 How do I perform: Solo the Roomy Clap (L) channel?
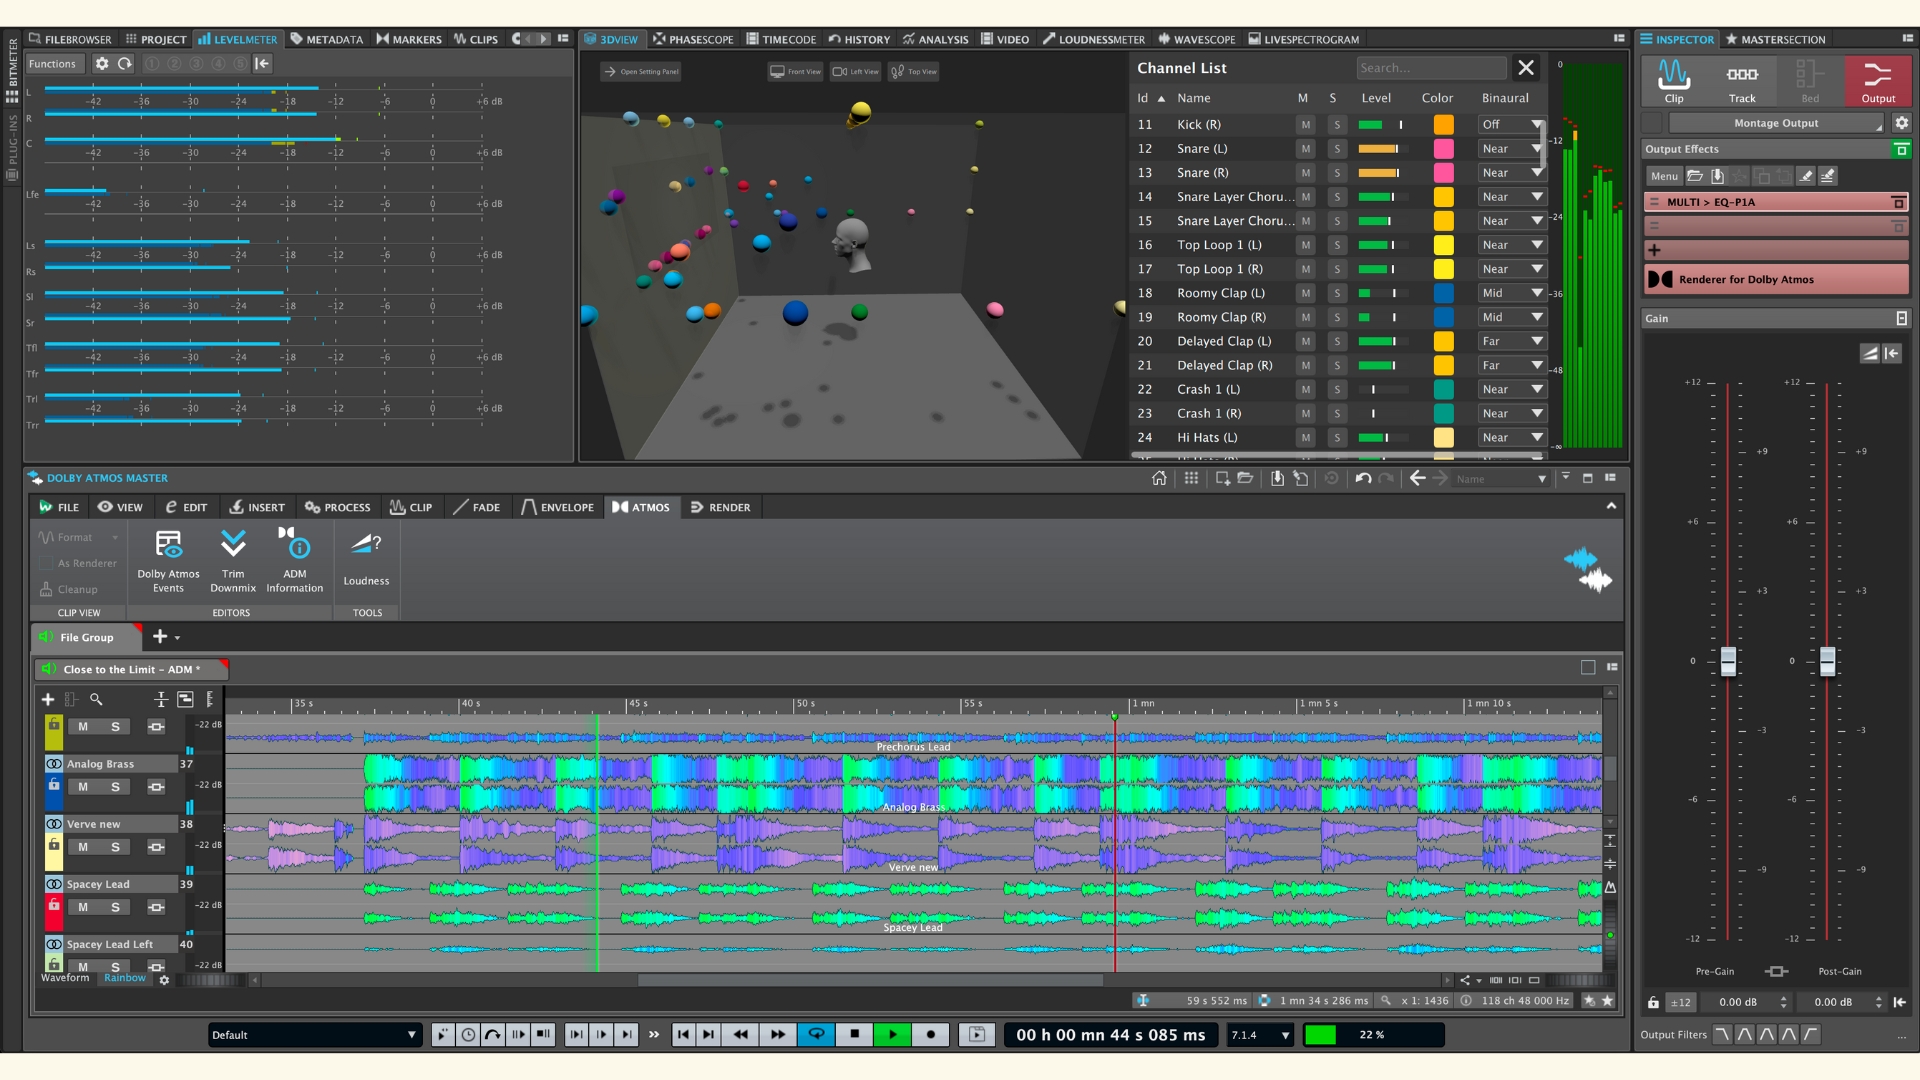[1337, 293]
